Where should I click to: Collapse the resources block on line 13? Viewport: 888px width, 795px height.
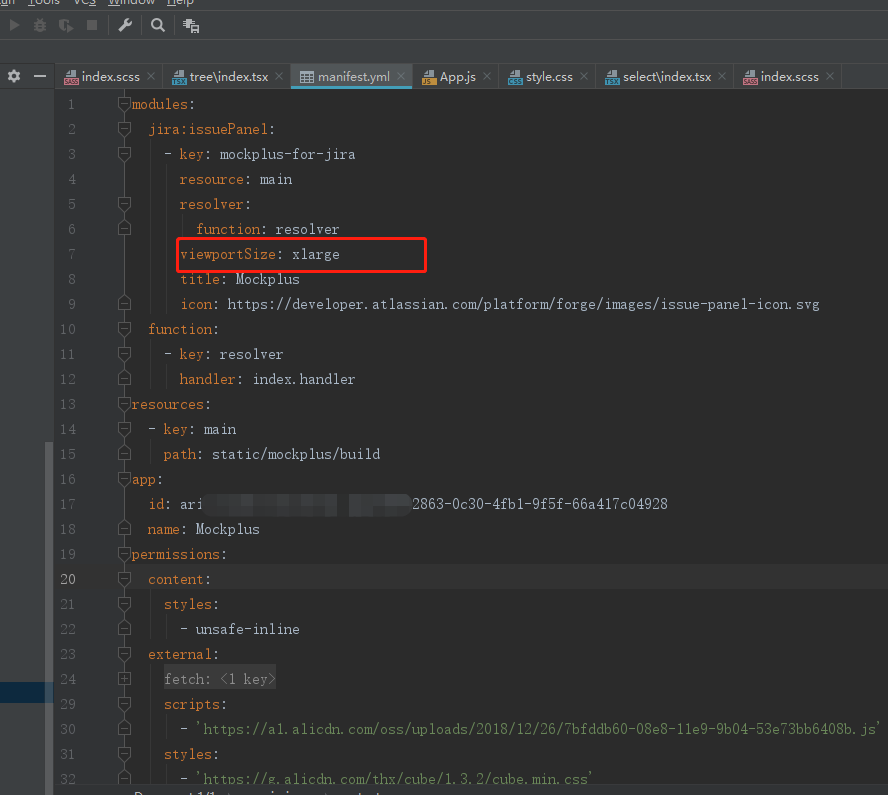tap(124, 404)
